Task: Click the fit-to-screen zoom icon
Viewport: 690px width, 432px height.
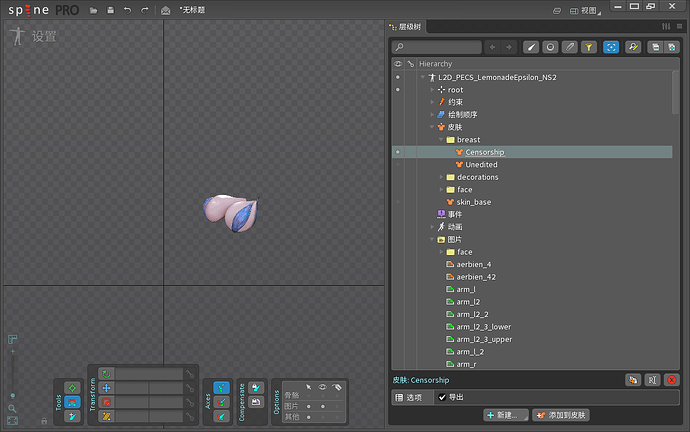Action: point(12,421)
